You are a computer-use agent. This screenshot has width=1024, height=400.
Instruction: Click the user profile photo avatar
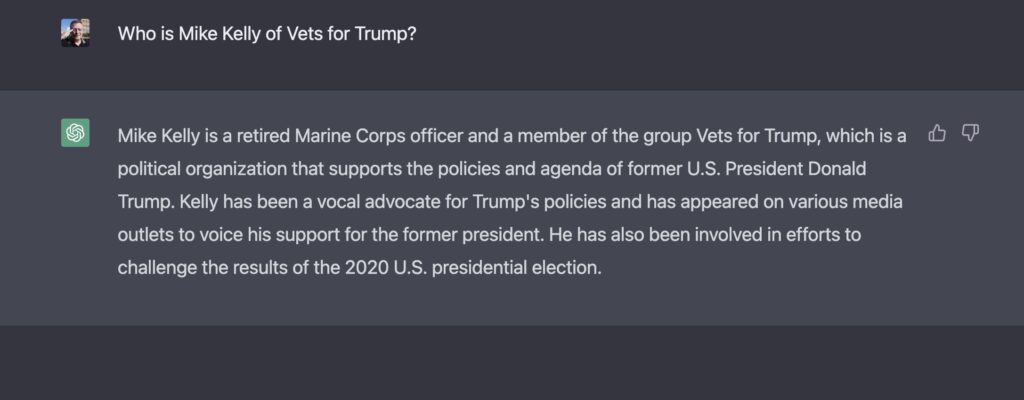click(75, 33)
